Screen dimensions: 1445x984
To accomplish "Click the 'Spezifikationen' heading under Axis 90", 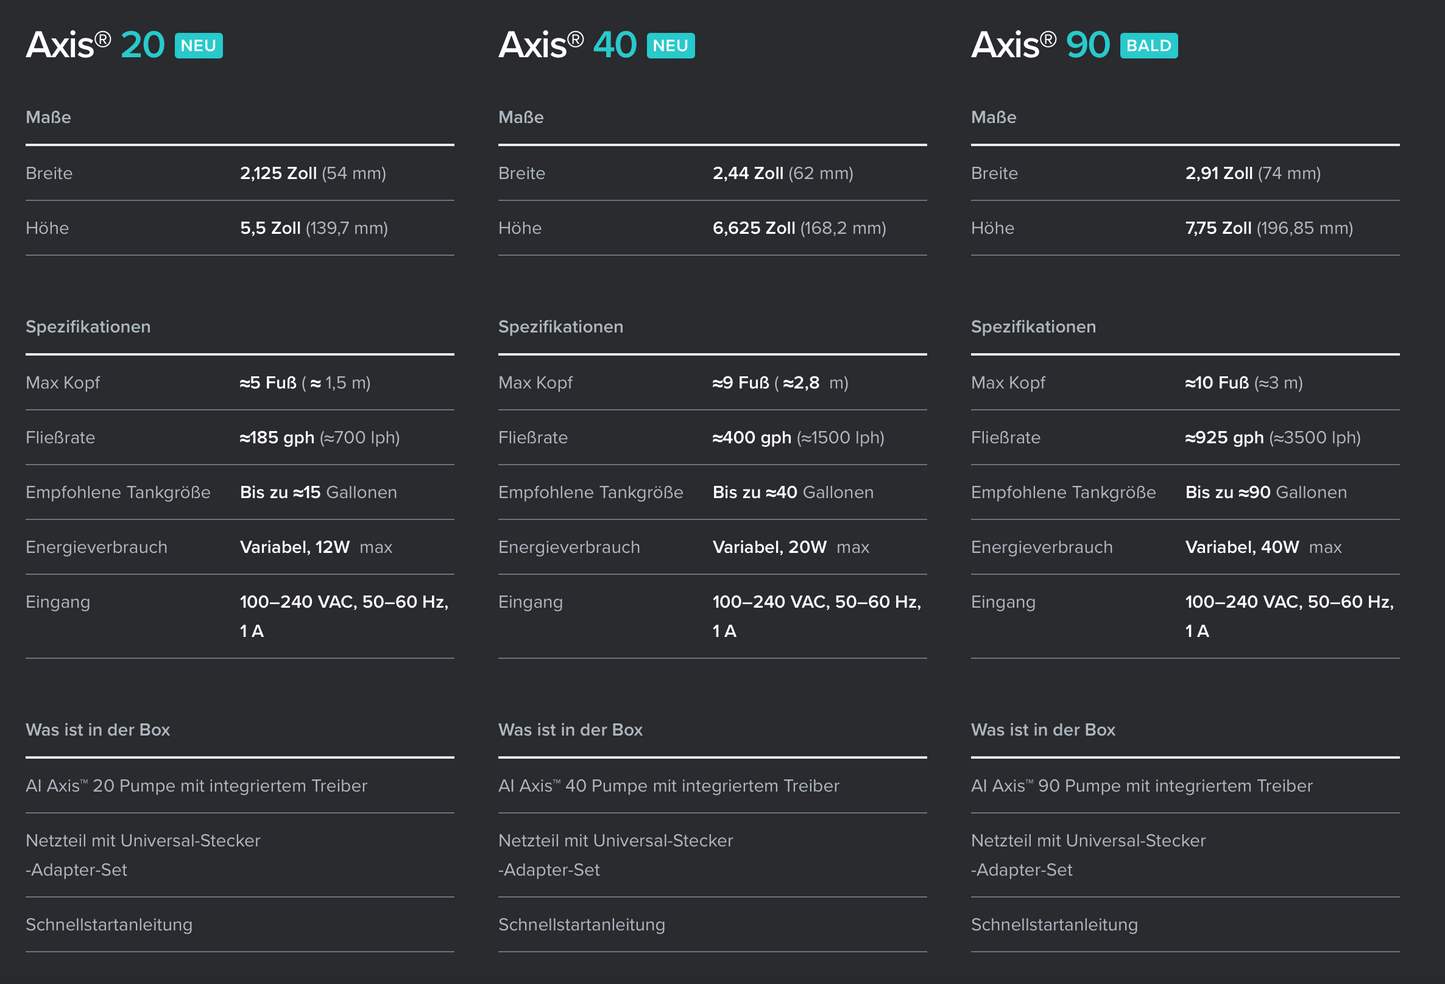I will coord(1033,327).
